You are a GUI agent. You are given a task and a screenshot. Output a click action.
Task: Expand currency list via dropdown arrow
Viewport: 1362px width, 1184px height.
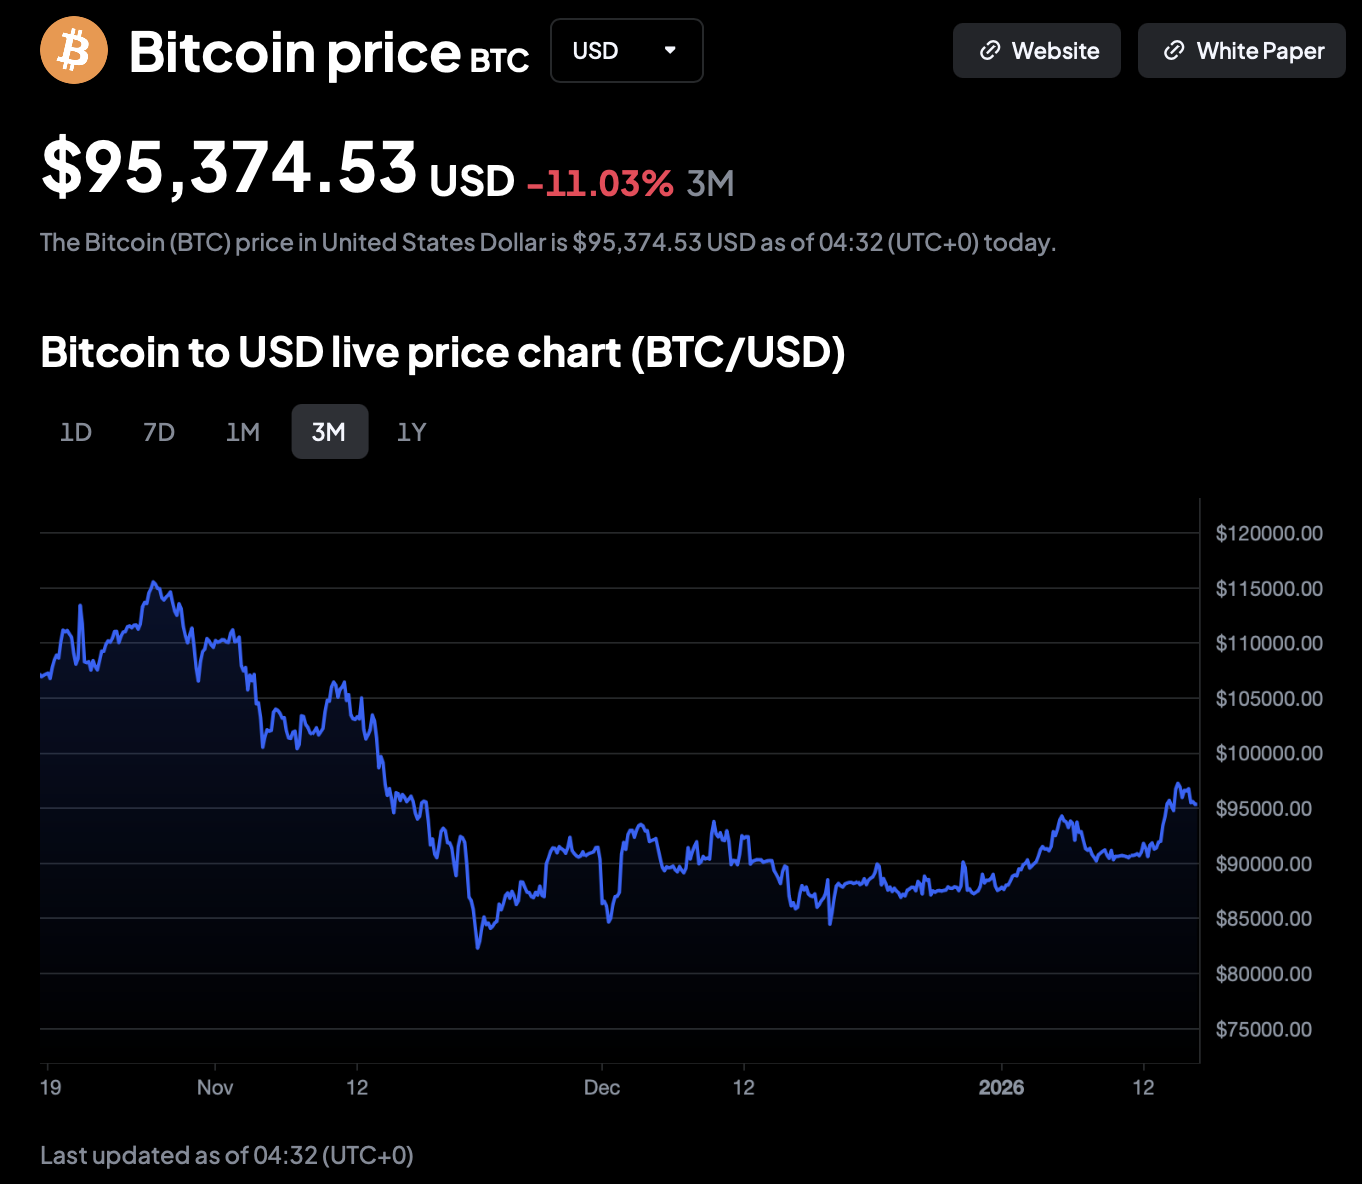click(670, 50)
